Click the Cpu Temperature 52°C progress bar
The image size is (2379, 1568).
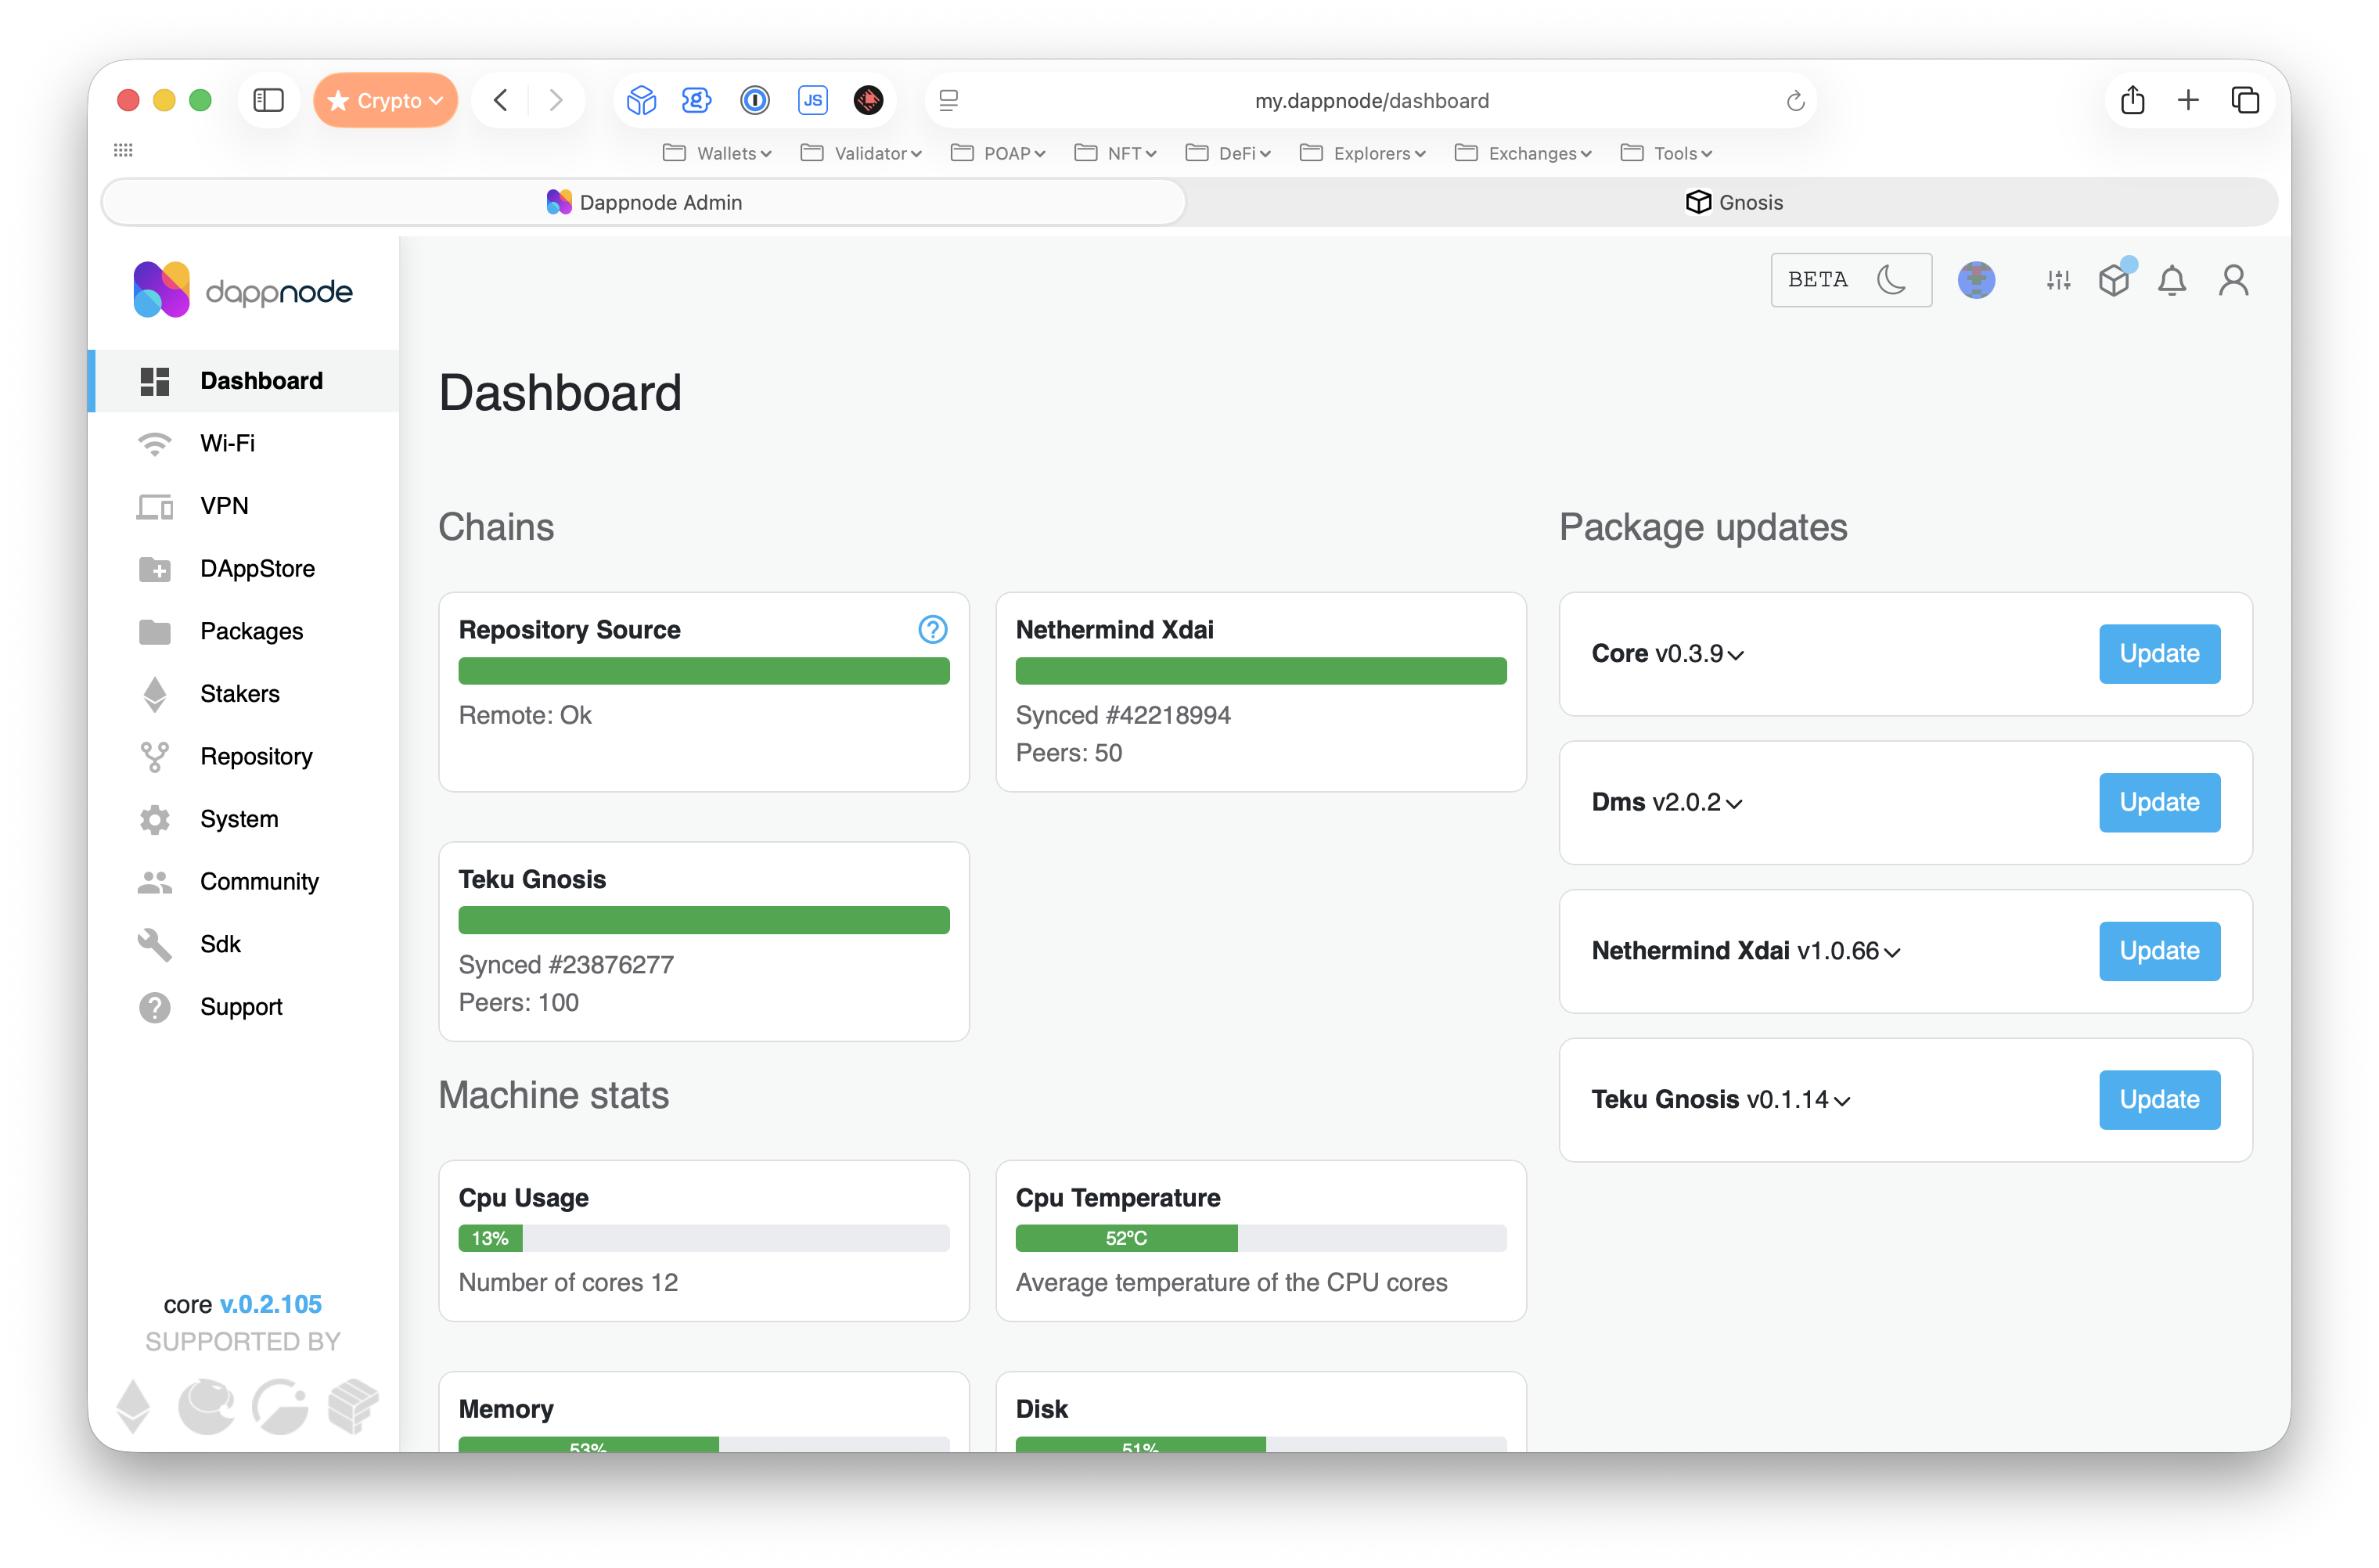coord(1260,1238)
